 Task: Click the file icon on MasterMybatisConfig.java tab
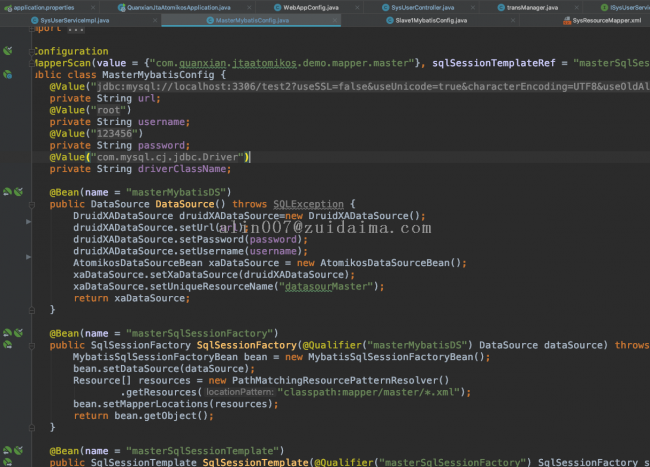209,20
